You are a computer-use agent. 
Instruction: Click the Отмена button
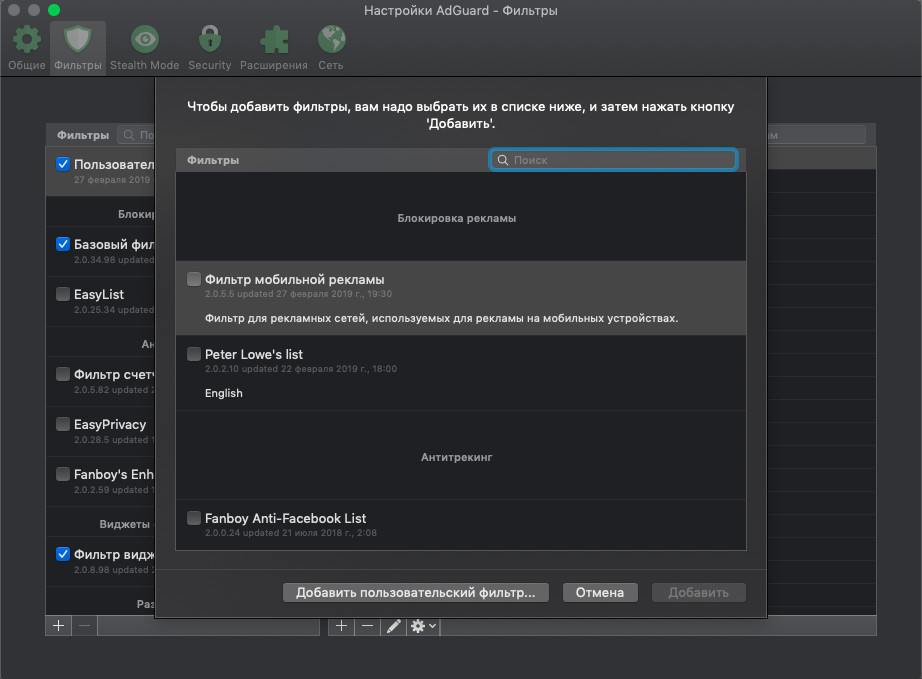point(600,592)
